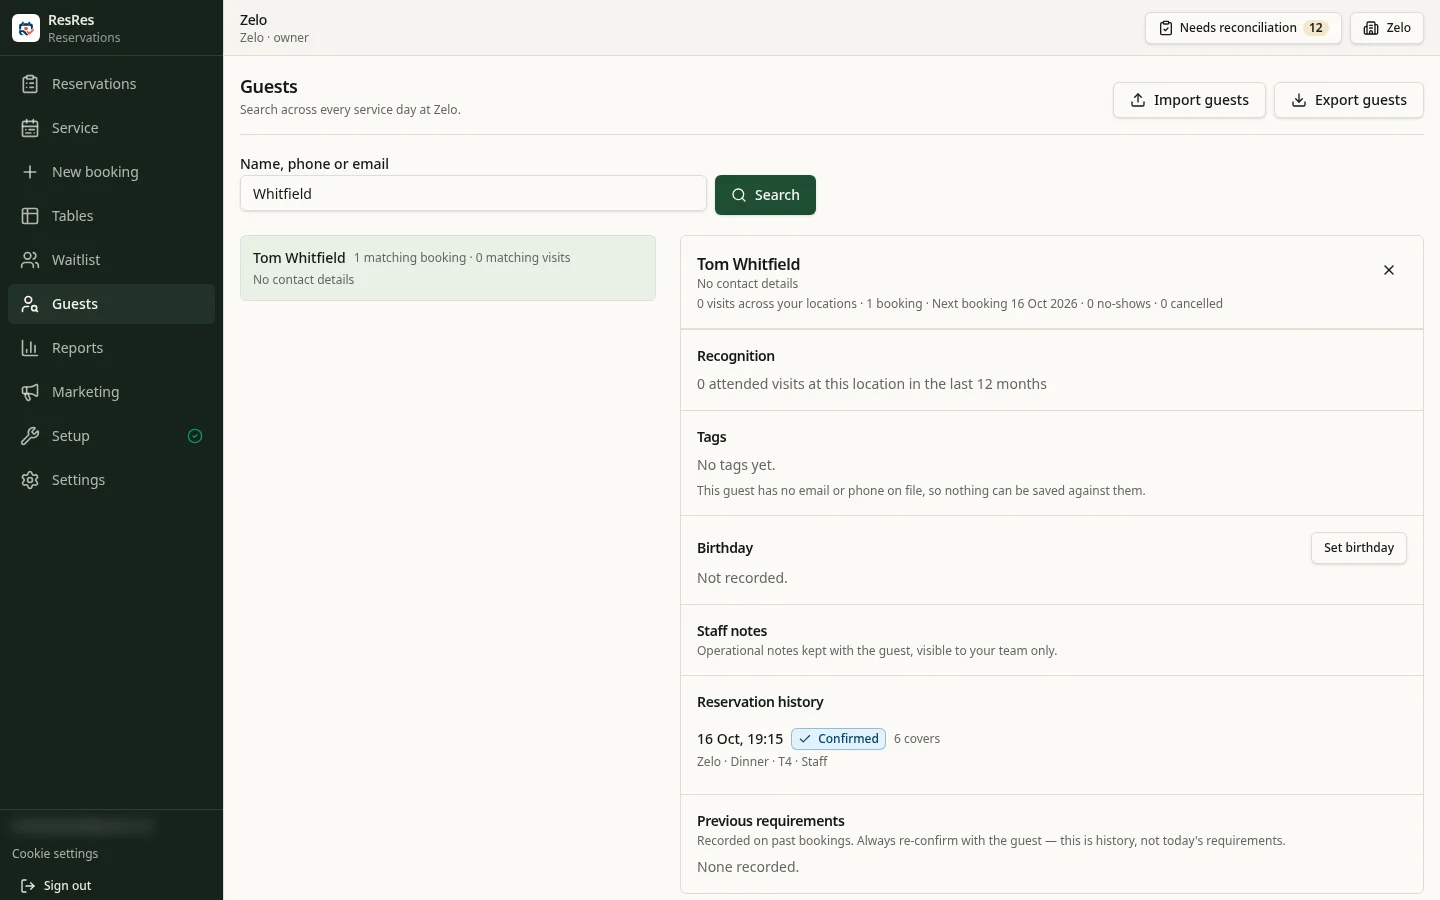Go to Tables section
Viewport: 1440px width, 900px height.
tap(111, 216)
